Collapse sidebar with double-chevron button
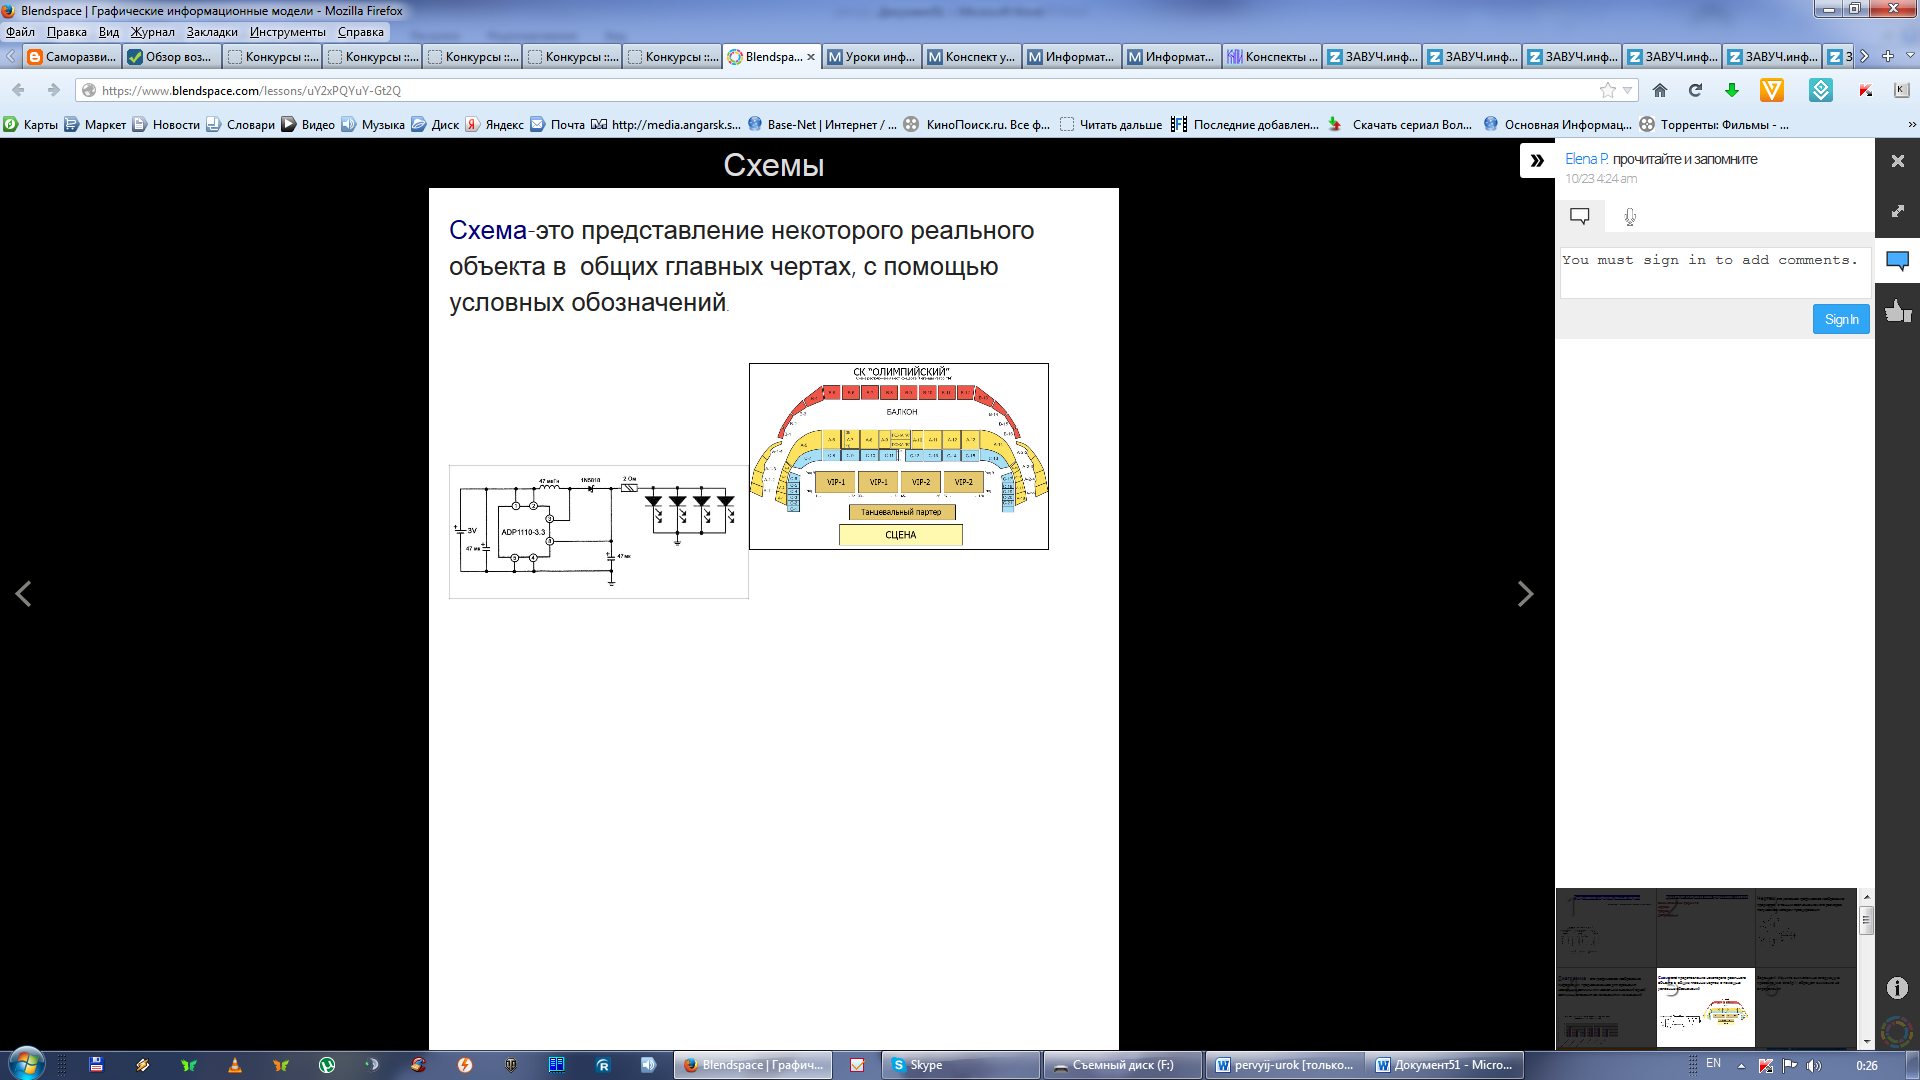This screenshot has width=1920, height=1080. pos(1537,160)
